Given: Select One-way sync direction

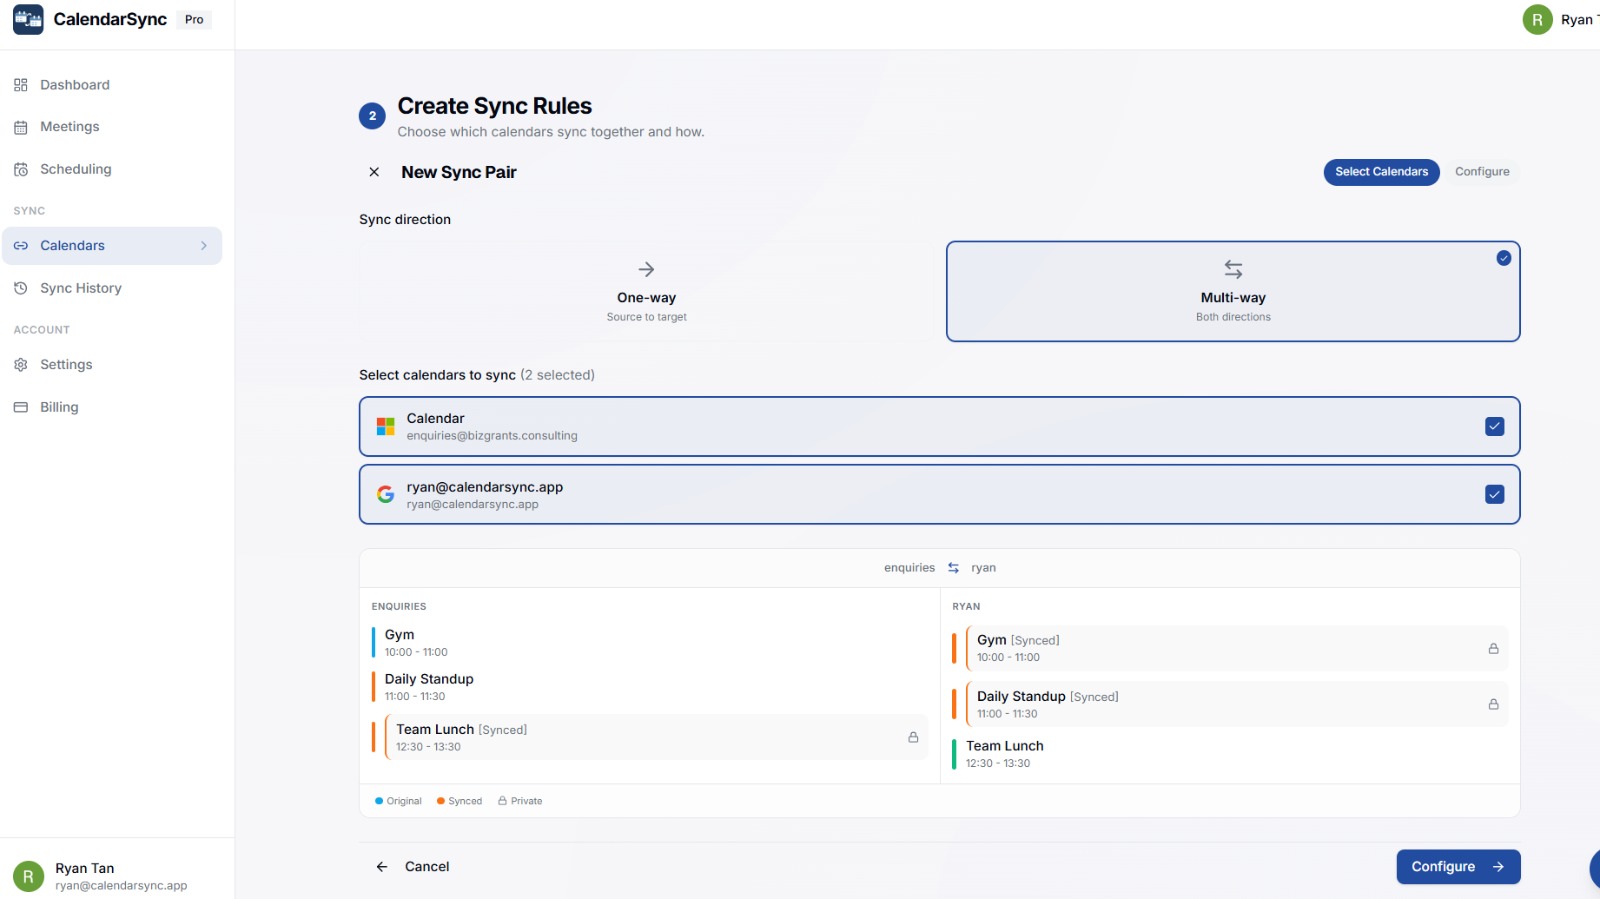Looking at the screenshot, I should pyautogui.click(x=646, y=291).
